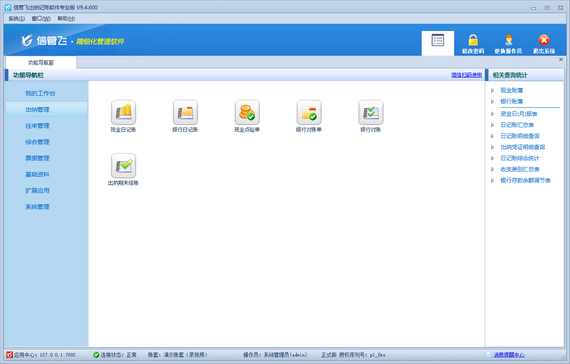Expand the arrow beside 日记账汇总表

coord(493,125)
